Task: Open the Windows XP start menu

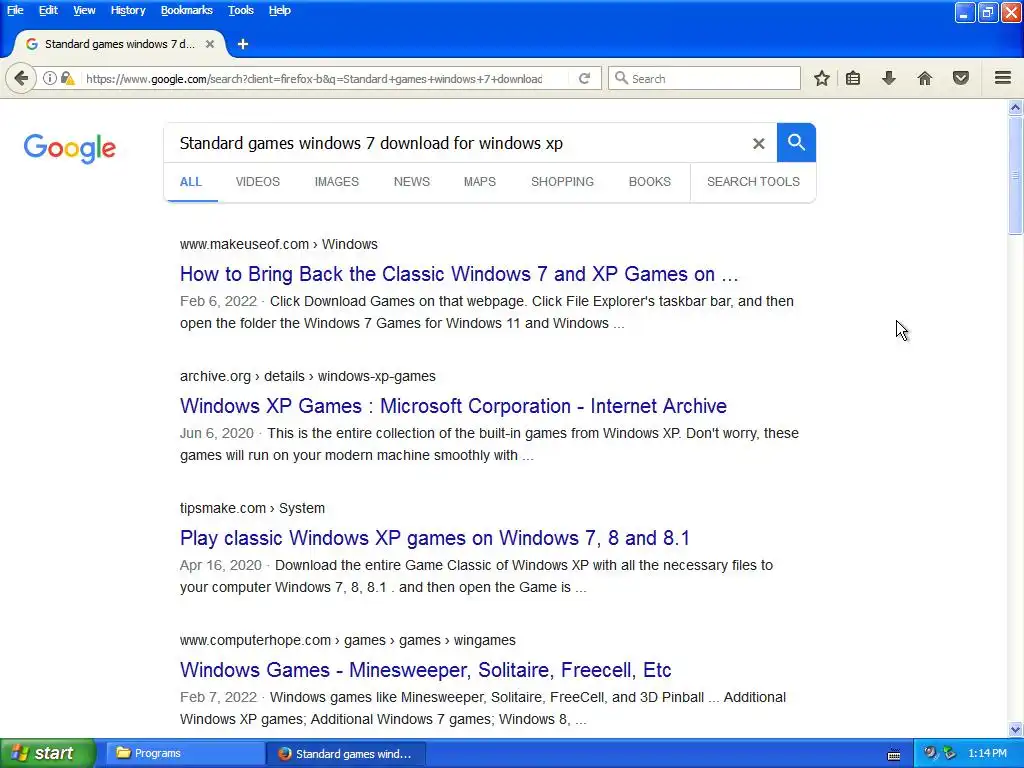Action: pos(47,753)
